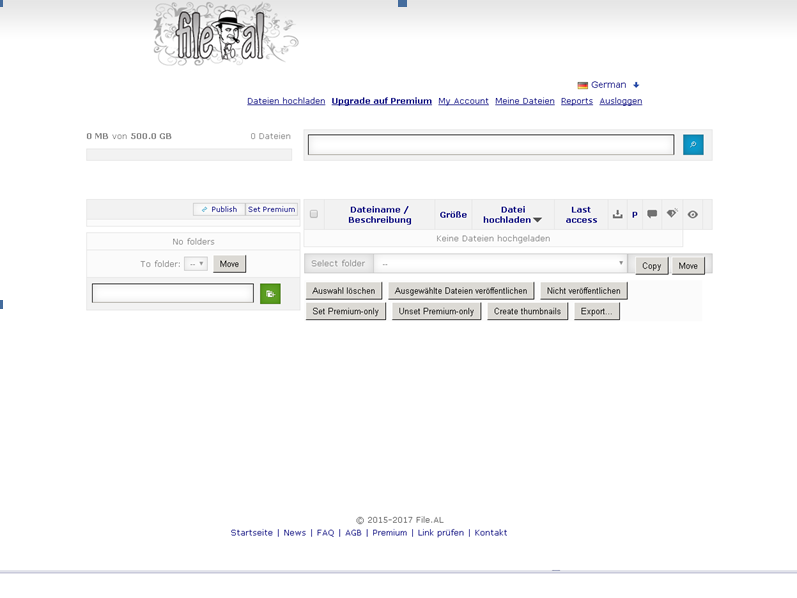This screenshot has height=598, width=797.
Task: Click the storage usage progress bar
Action: tap(189, 155)
